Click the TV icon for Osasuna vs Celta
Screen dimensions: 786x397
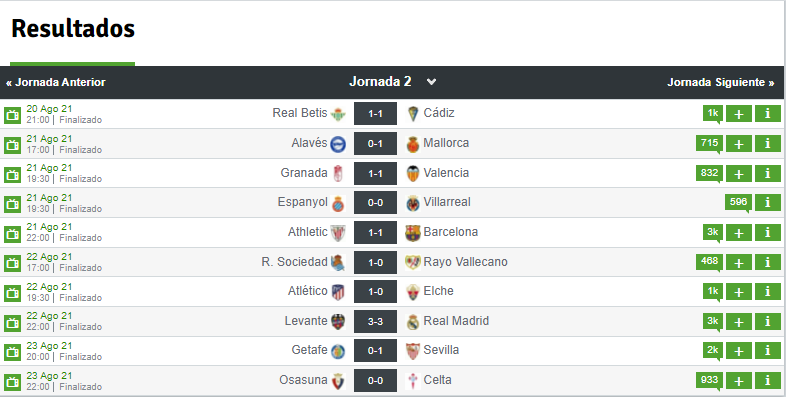[13, 382]
